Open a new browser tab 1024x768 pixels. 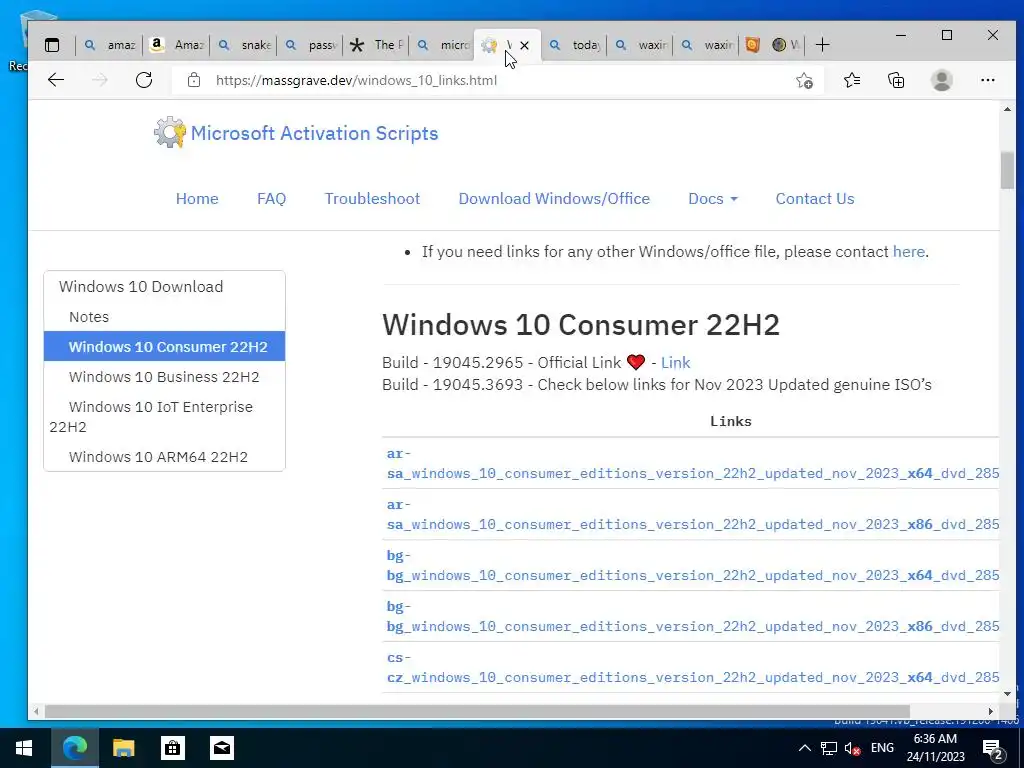click(x=823, y=45)
